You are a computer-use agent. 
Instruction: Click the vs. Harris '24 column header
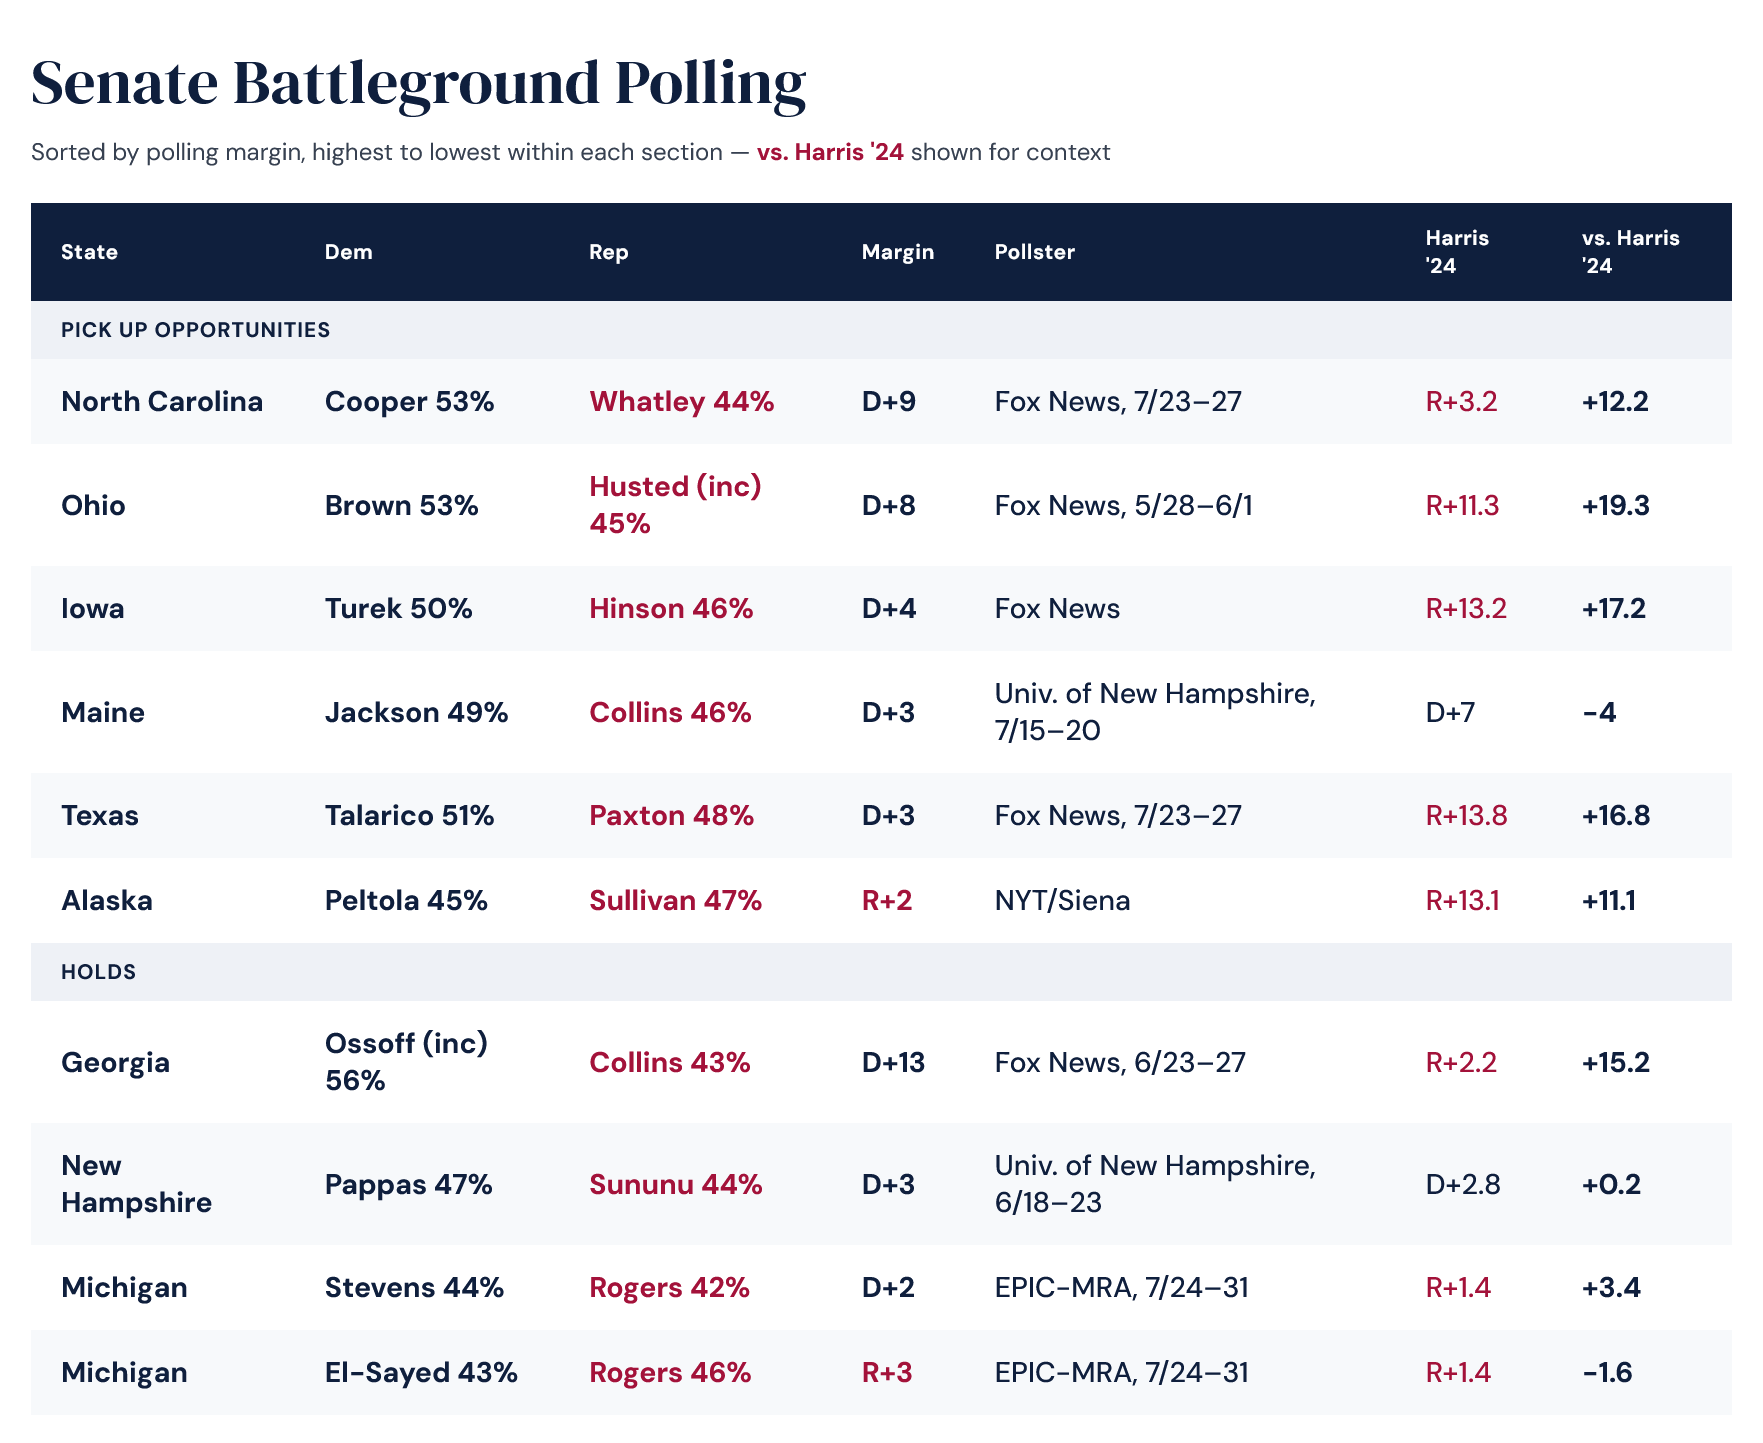[x=1630, y=252]
